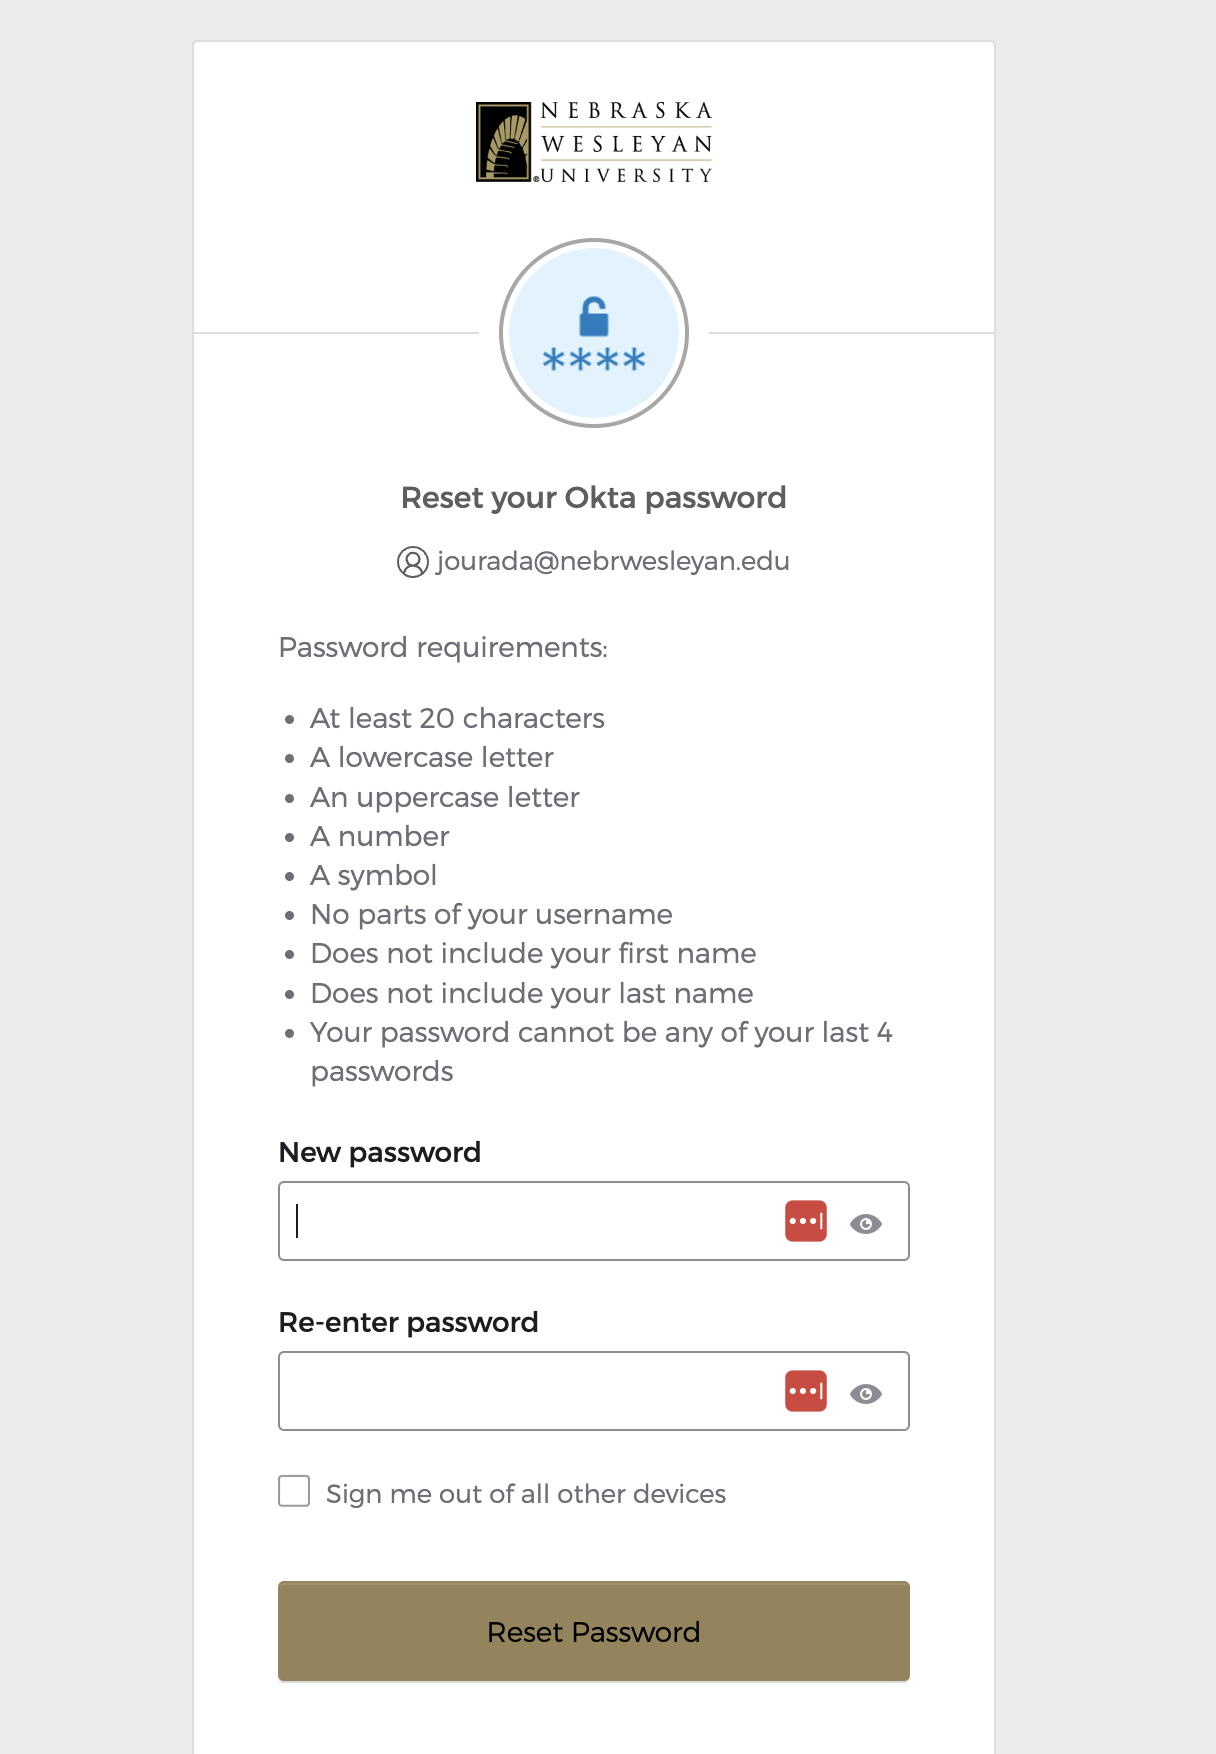Screen dimensions: 1216x1754
Task: Click the Re-enter password field label
Action: coord(409,1322)
